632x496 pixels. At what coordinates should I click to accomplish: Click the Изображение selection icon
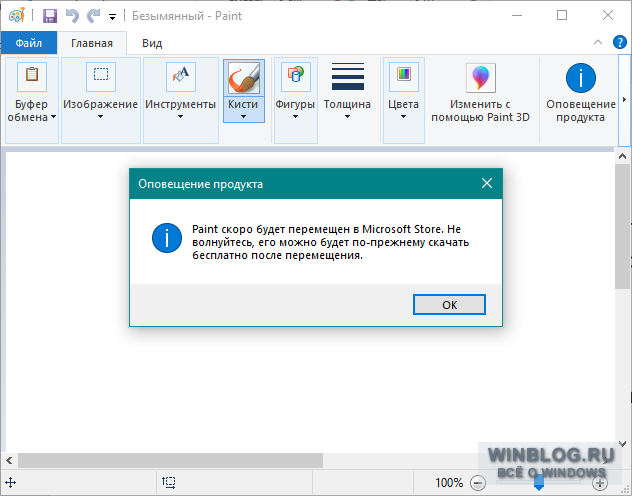pos(101,76)
